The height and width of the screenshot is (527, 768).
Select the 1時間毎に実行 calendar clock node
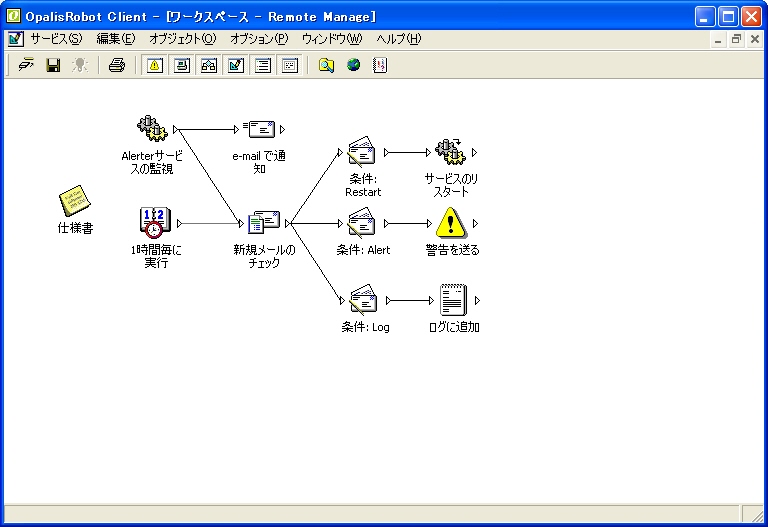click(x=155, y=223)
